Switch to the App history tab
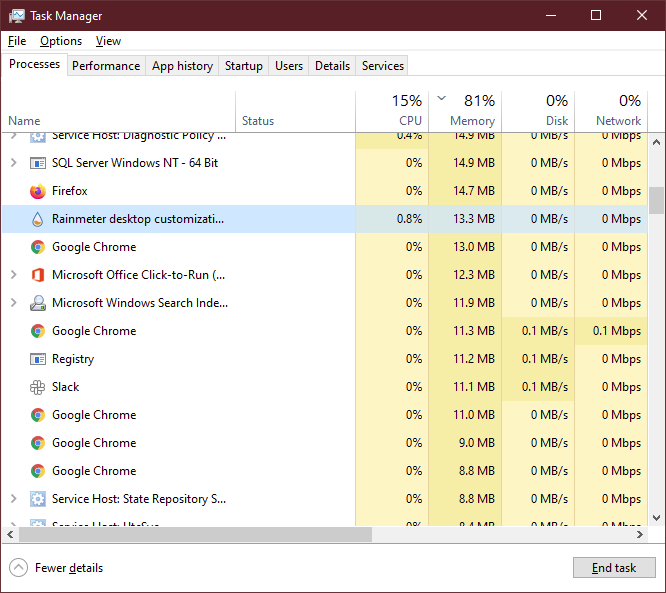This screenshot has width=666, height=593. (182, 66)
